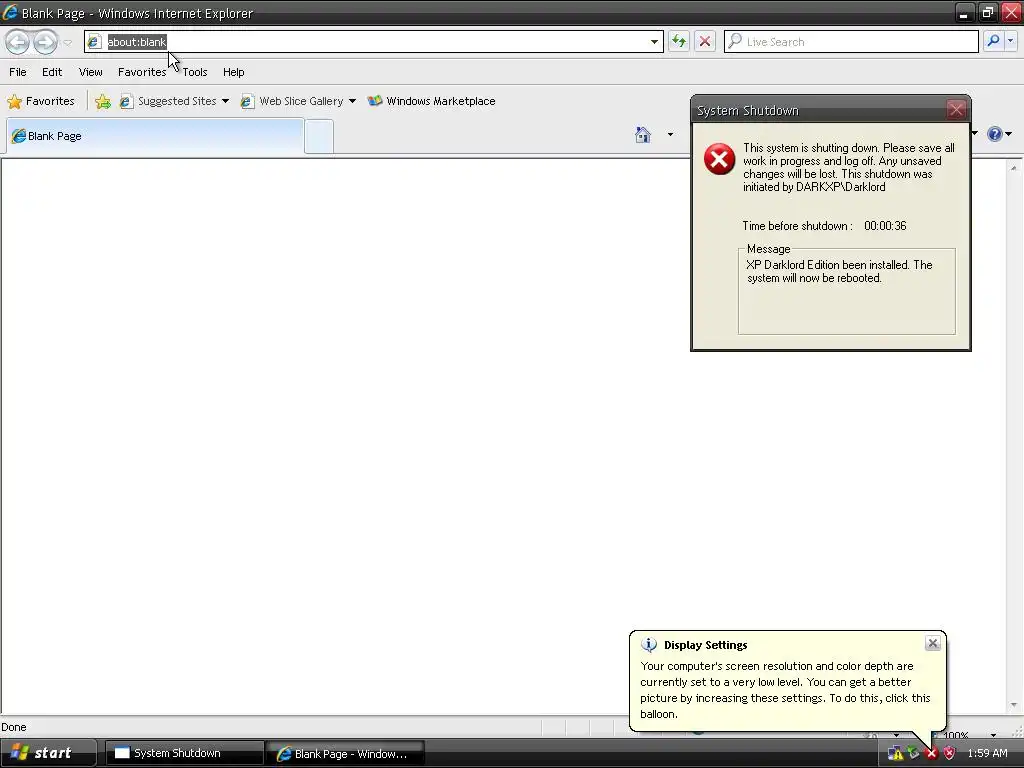Click the network warning tray icon
Image resolution: width=1024 pixels, height=768 pixels.
click(x=895, y=753)
